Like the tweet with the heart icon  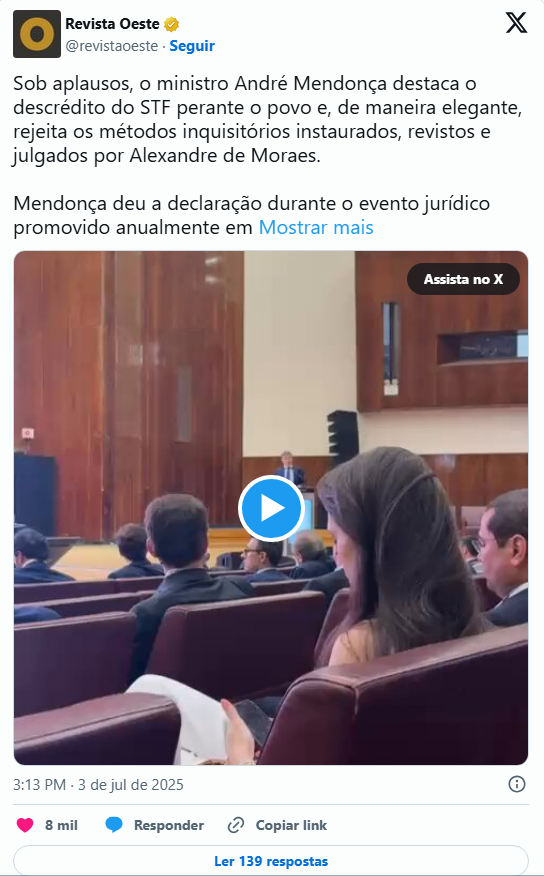click(x=25, y=825)
